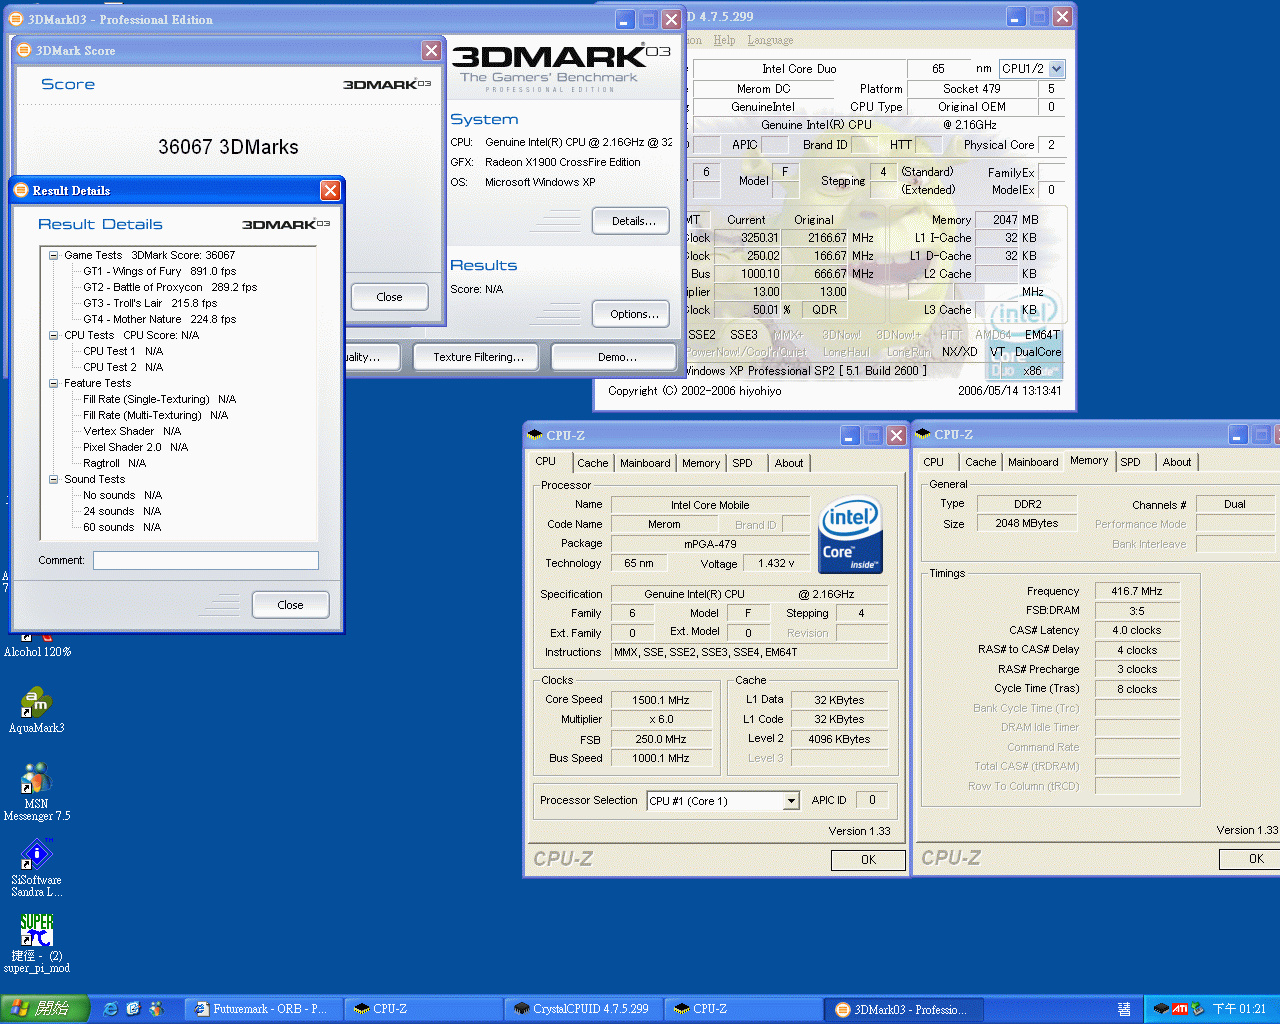Open Mainboard tab in right CPU-Z window
1280x1024 pixels.
click(x=1033, y=462)
